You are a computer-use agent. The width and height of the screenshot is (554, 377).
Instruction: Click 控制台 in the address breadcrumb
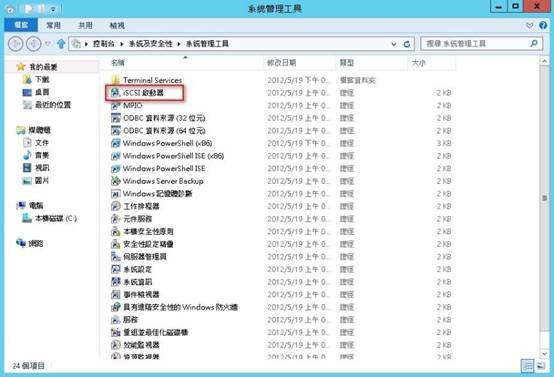[104, 44]
